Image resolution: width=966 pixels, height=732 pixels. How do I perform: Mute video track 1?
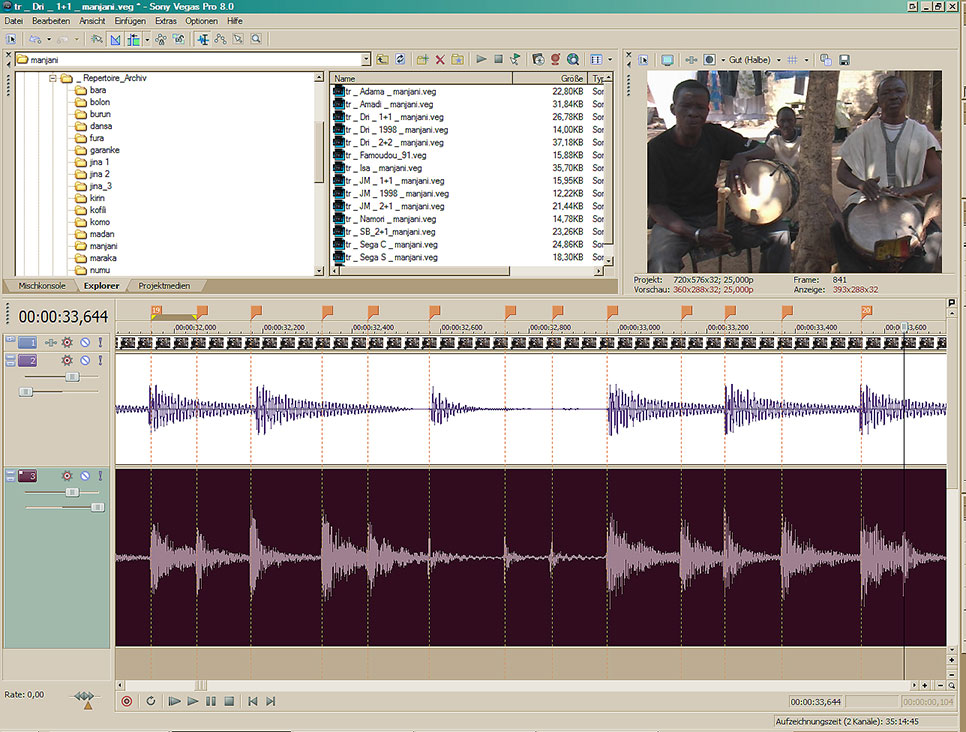(x=85, y=343)
